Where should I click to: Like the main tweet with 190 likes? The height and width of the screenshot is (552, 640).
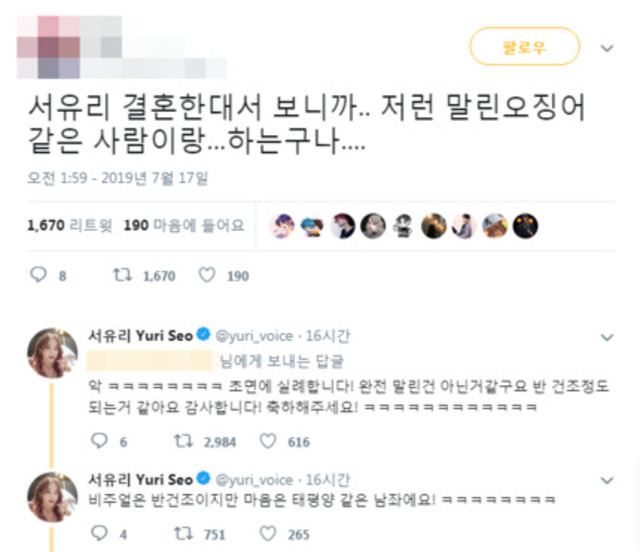click(x=207, y=275)
